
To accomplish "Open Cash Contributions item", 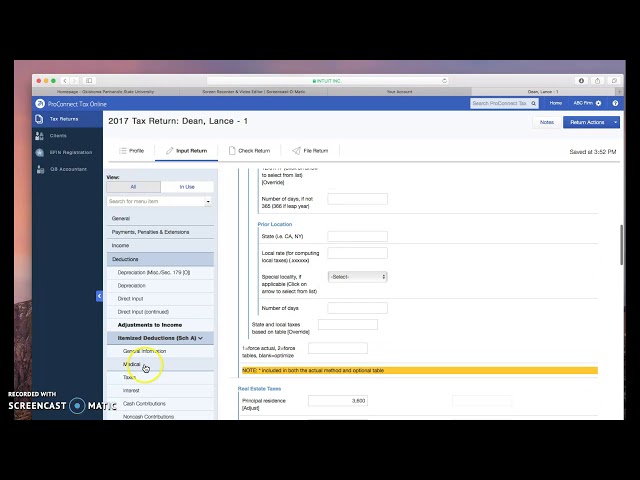I will tap(160, 403).
